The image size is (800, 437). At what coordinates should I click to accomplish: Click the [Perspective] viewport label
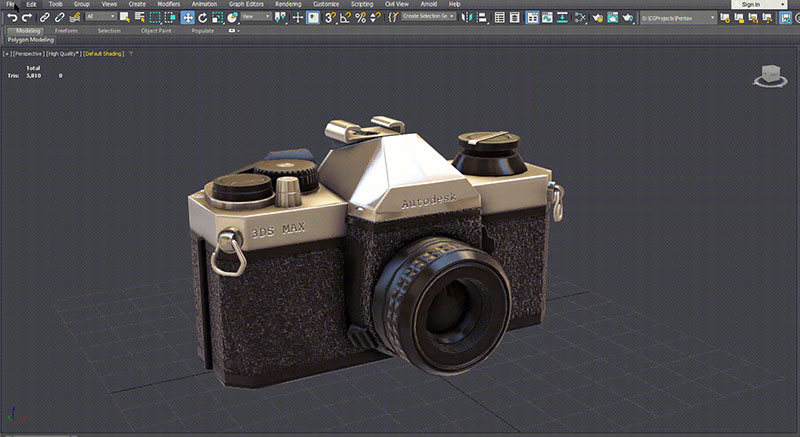click(x=29, y=54)
